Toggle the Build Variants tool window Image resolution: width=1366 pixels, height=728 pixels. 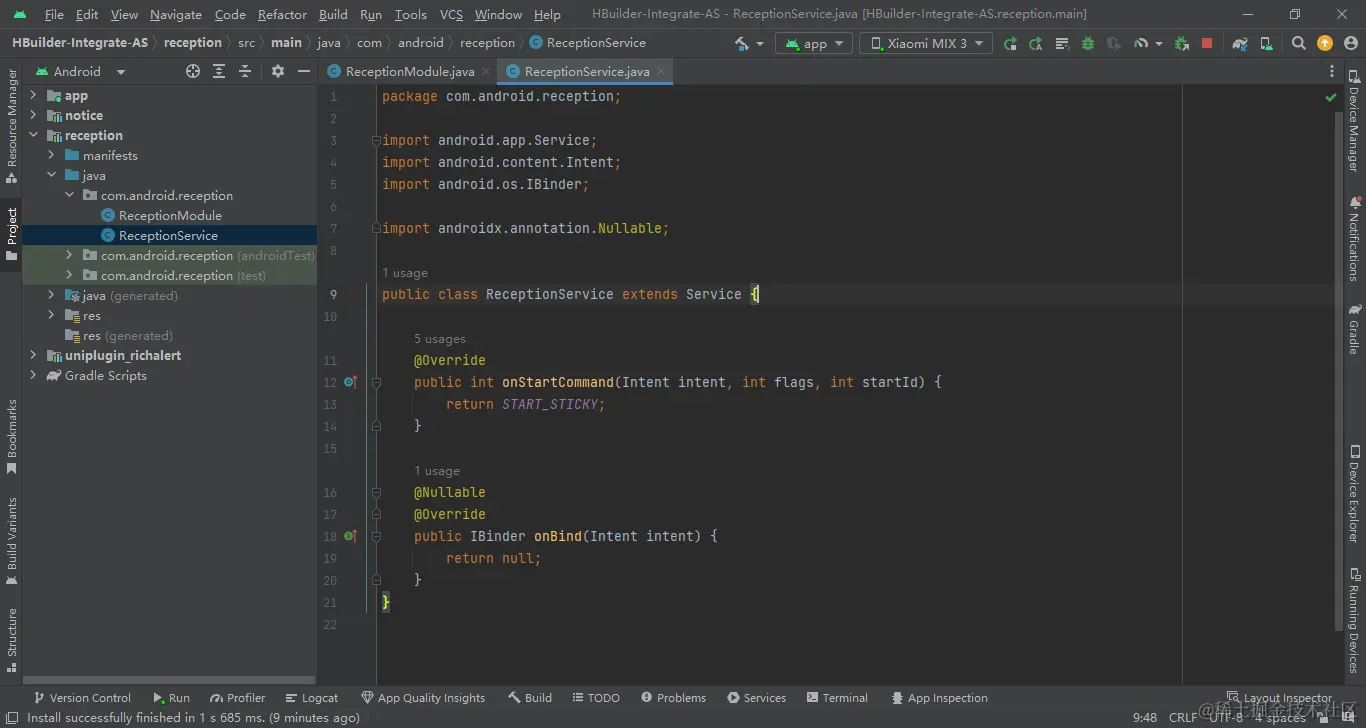pyautogui.click(x=11, y=541)
